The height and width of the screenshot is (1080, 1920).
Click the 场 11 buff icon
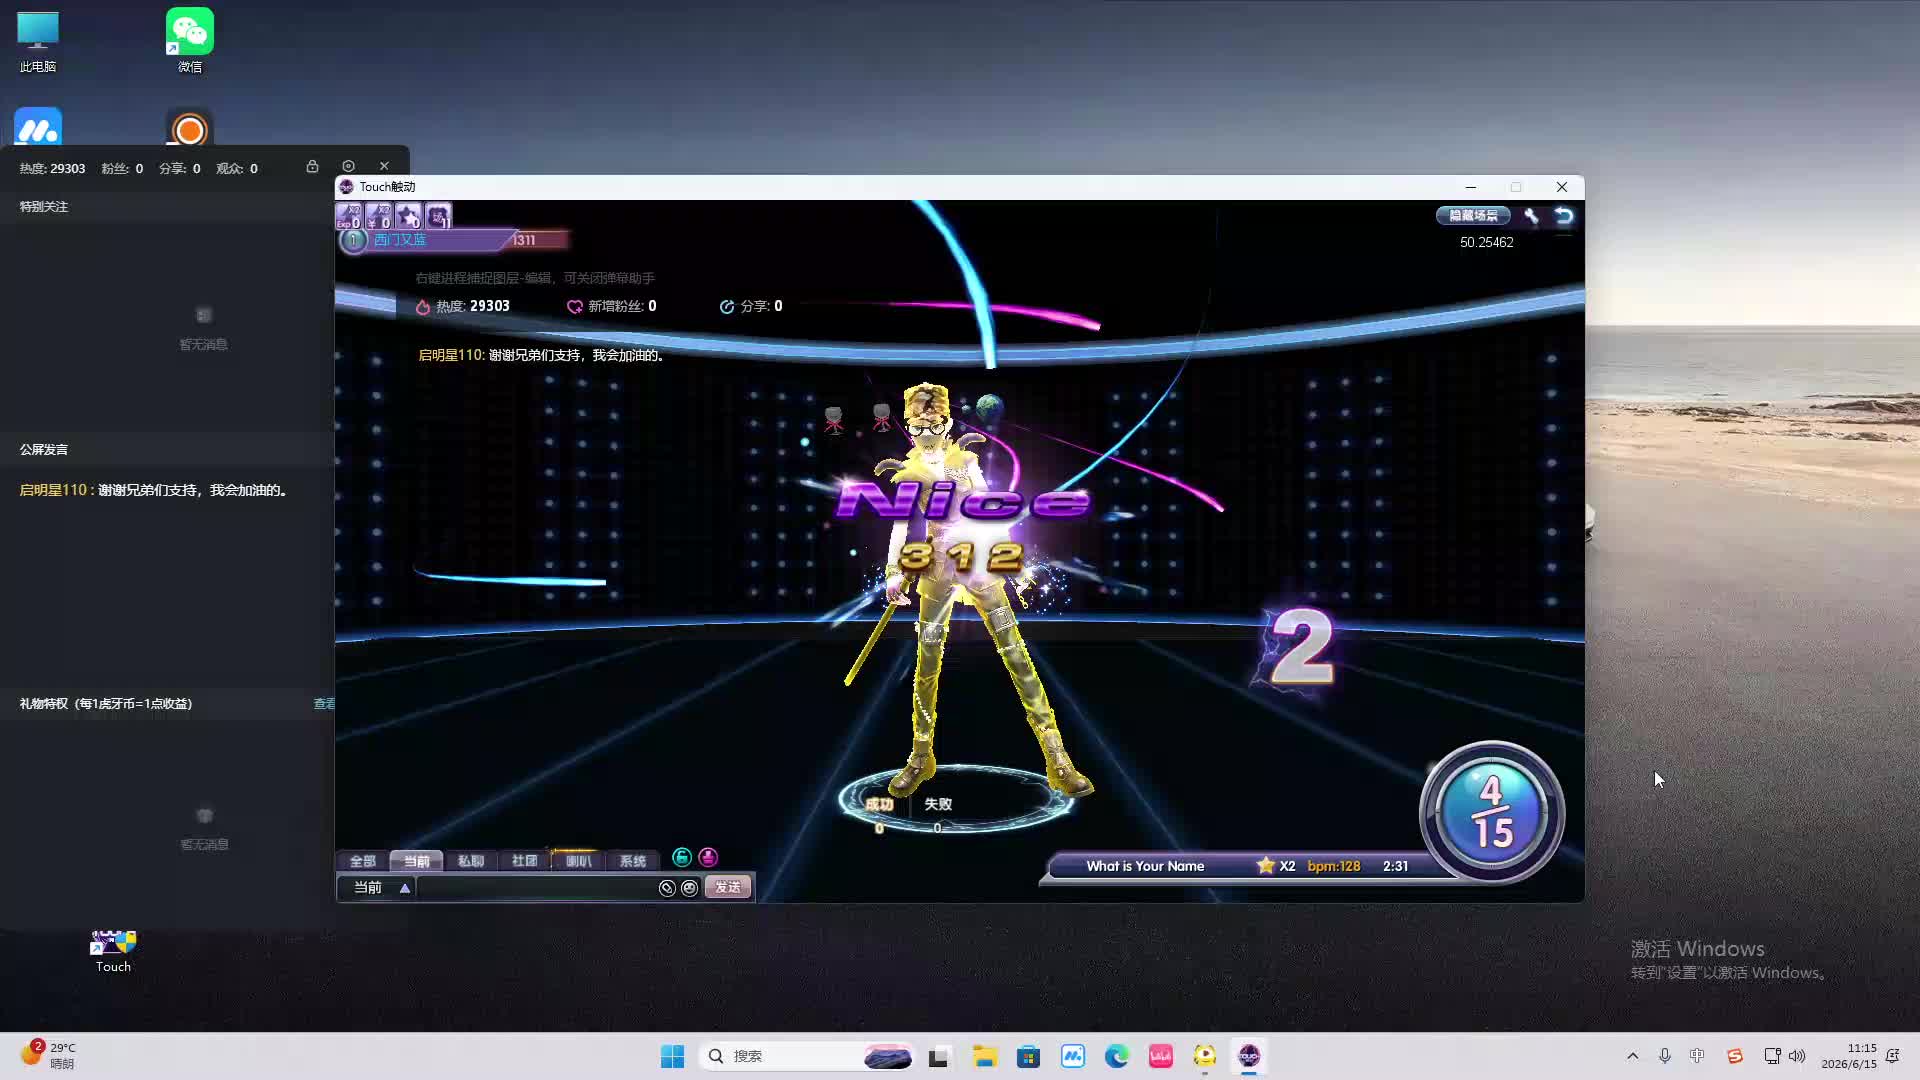pyautogui.click(x=438, y=216)
